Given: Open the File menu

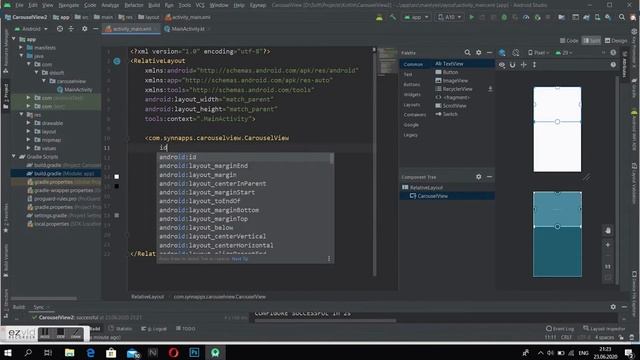Looking at the screenshot, I should (19, 5).
